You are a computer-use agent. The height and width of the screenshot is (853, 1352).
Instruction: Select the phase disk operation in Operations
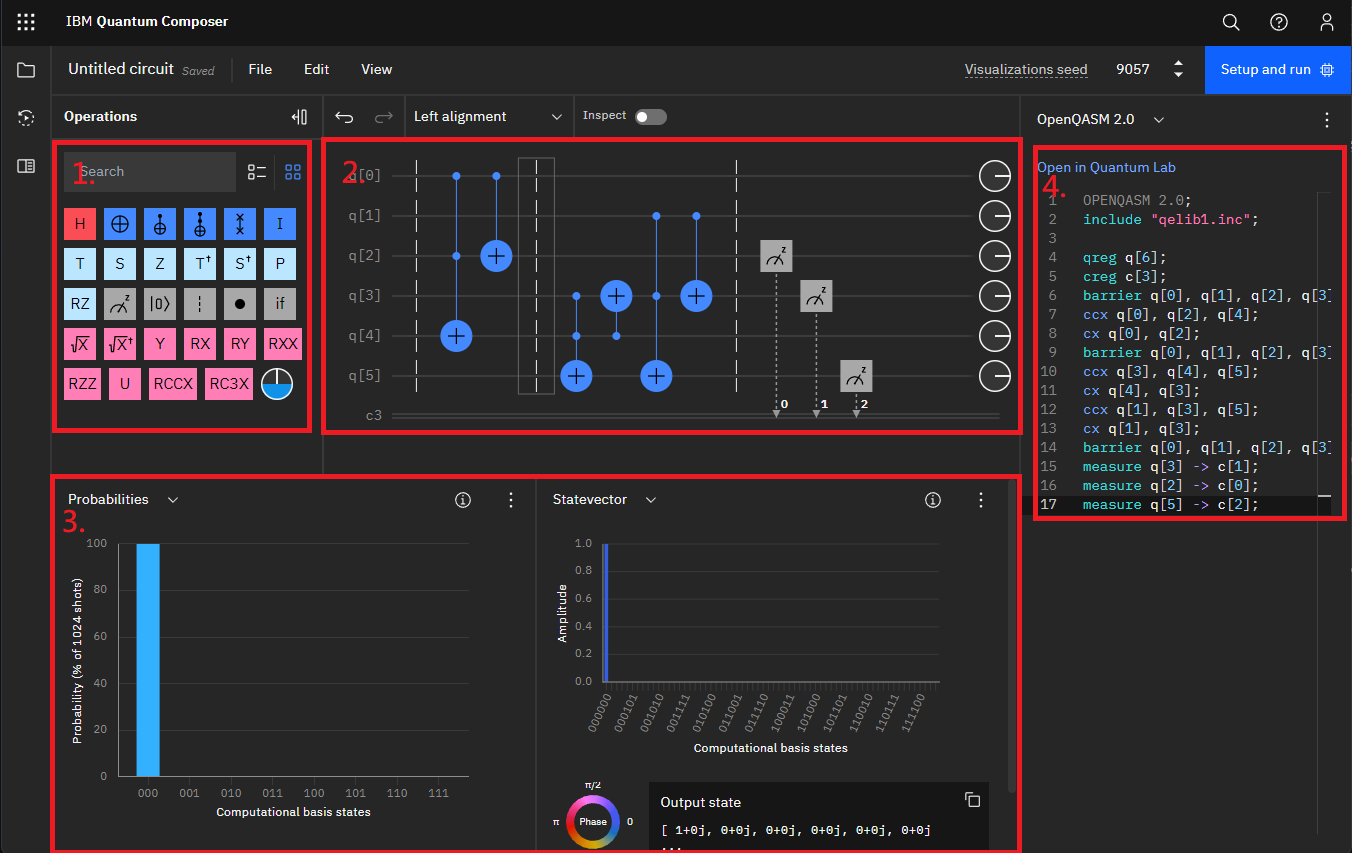pos(277,384)
